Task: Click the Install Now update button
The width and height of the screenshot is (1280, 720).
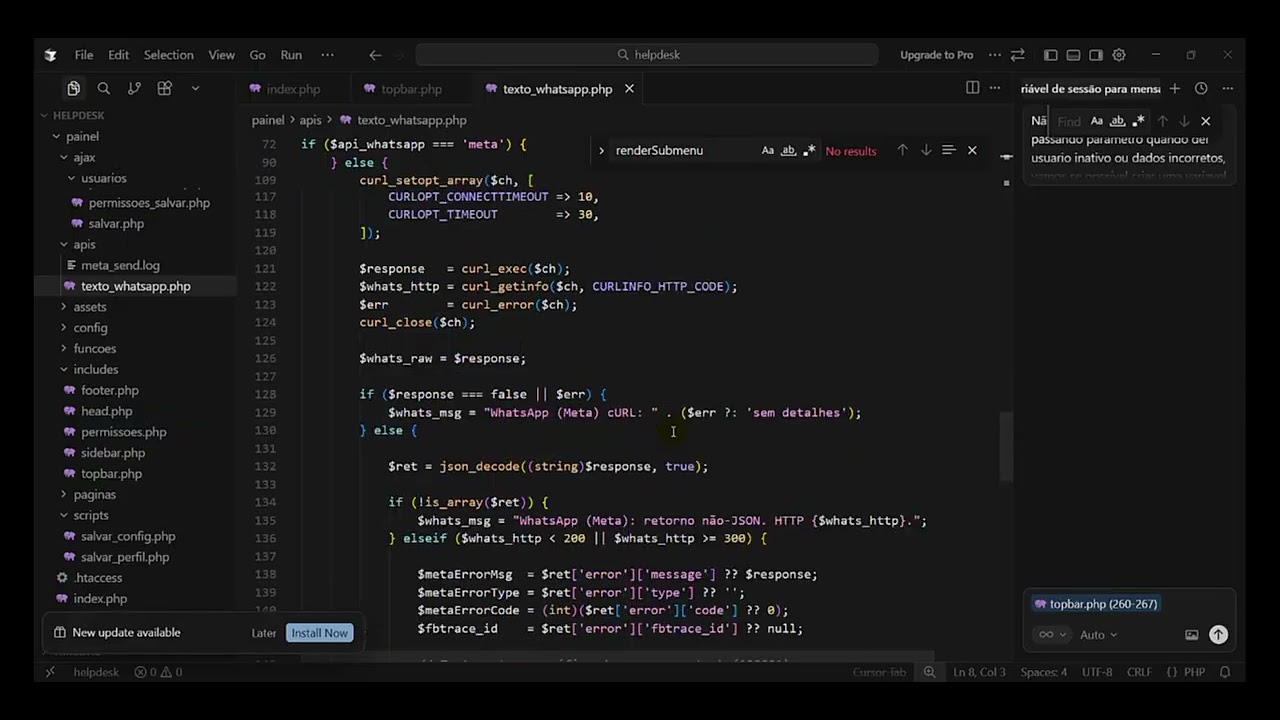Action: click(x=320, y=633)
